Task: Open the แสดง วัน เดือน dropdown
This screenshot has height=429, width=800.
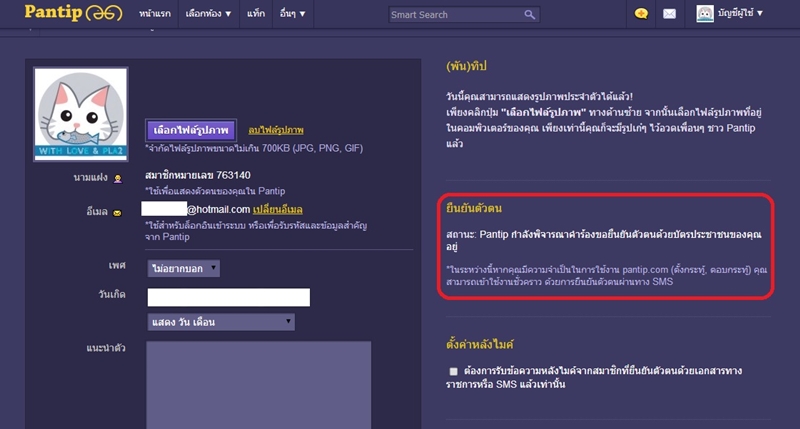Action: coord(221,322)
